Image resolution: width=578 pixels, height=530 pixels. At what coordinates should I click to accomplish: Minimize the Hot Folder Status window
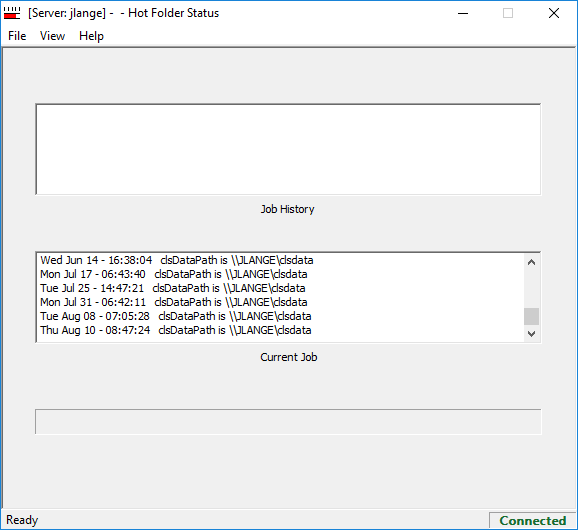(463, 14)
